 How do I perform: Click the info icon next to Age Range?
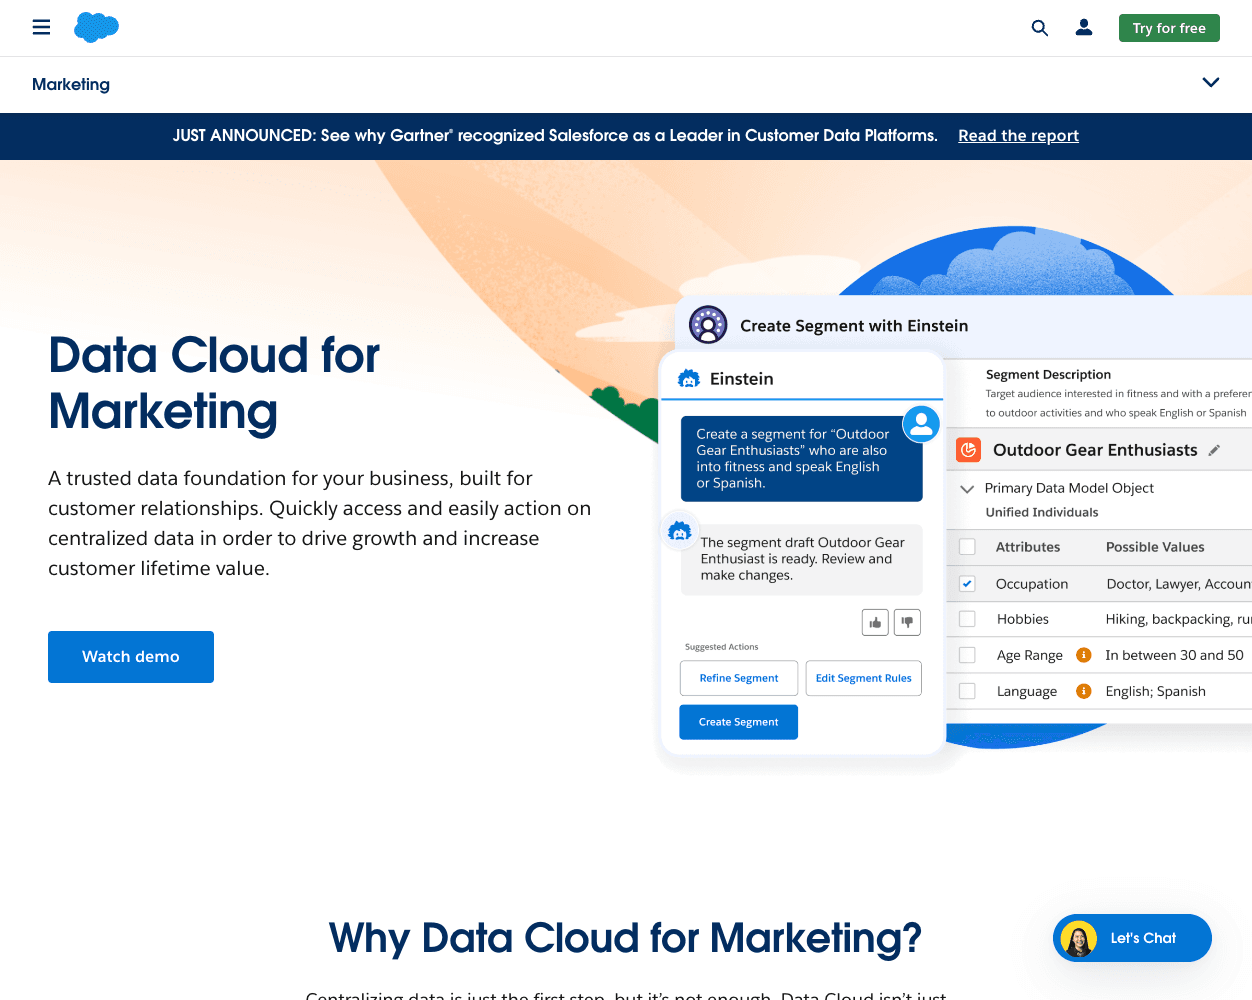[1083, 655]
